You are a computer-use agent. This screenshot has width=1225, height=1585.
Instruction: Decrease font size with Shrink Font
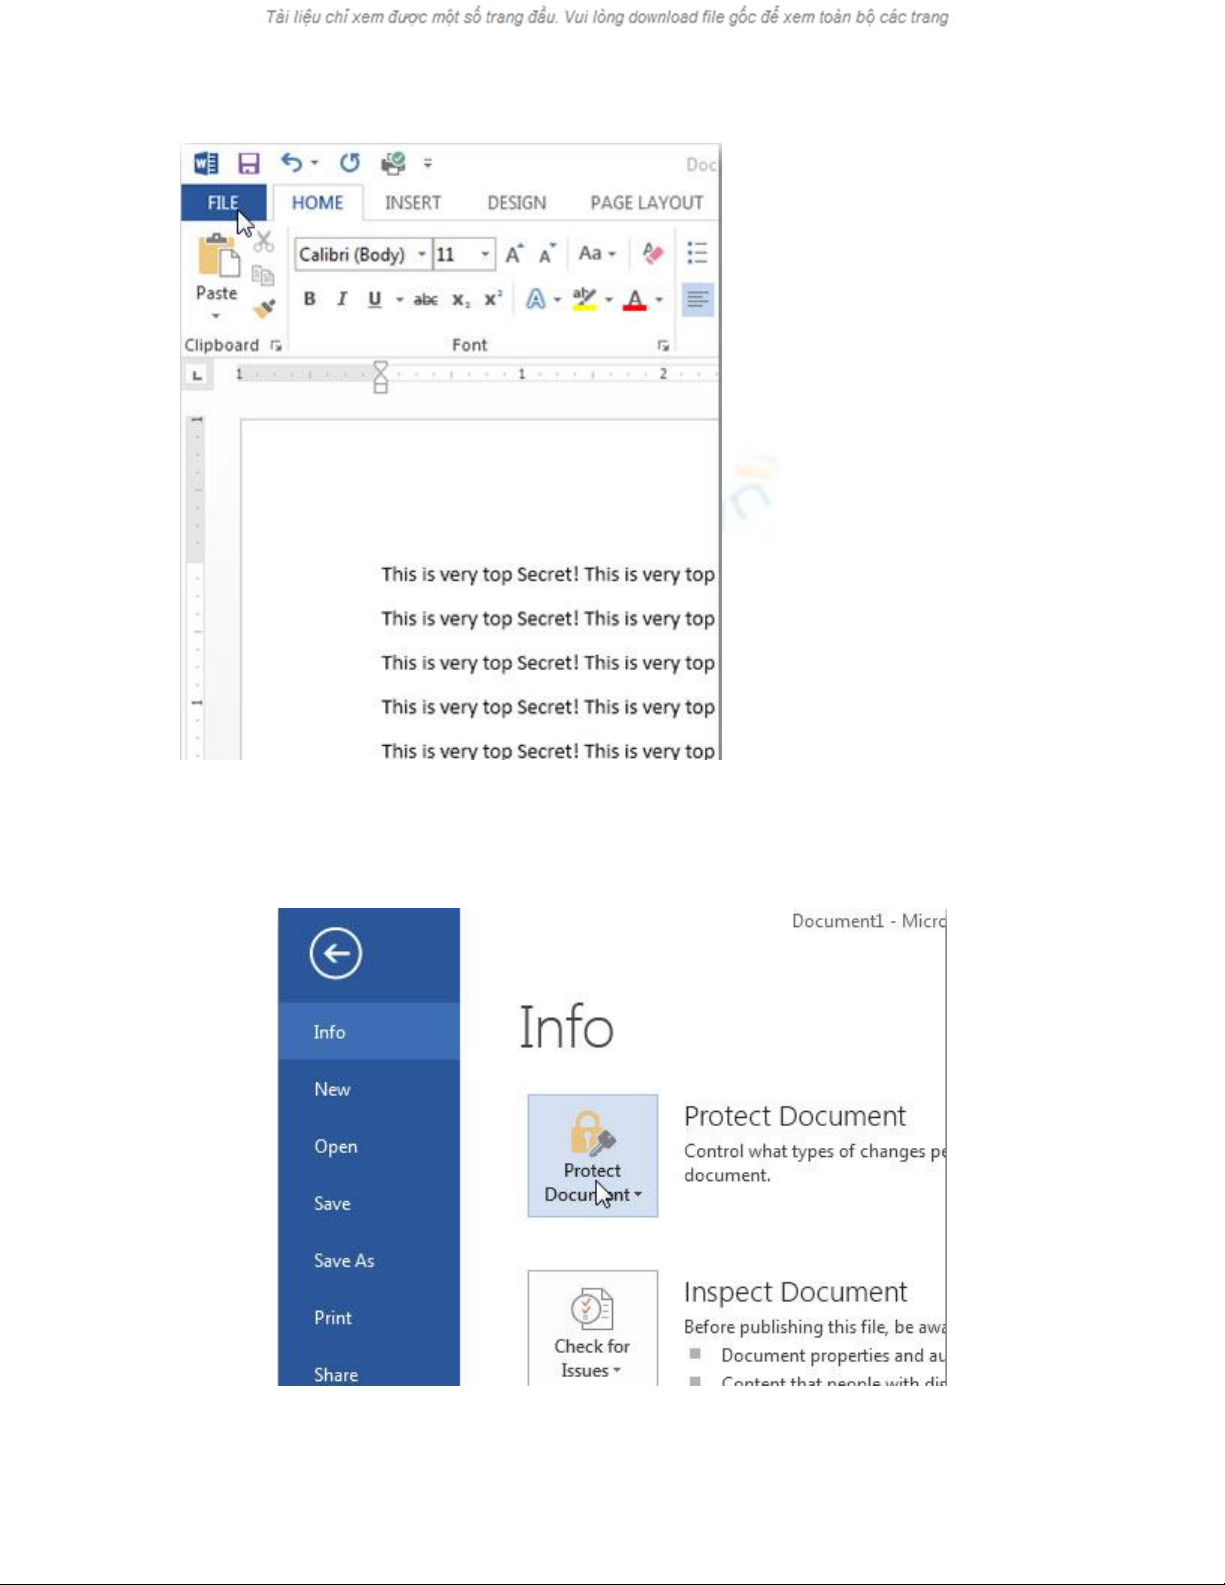coord(546,254)
